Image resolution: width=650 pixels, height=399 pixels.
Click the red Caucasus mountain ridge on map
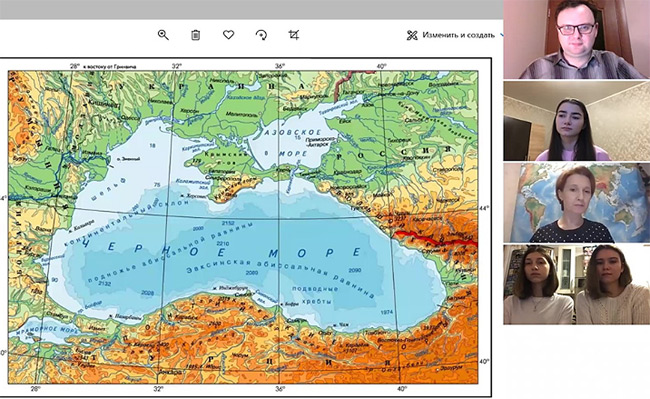point(433,239)
